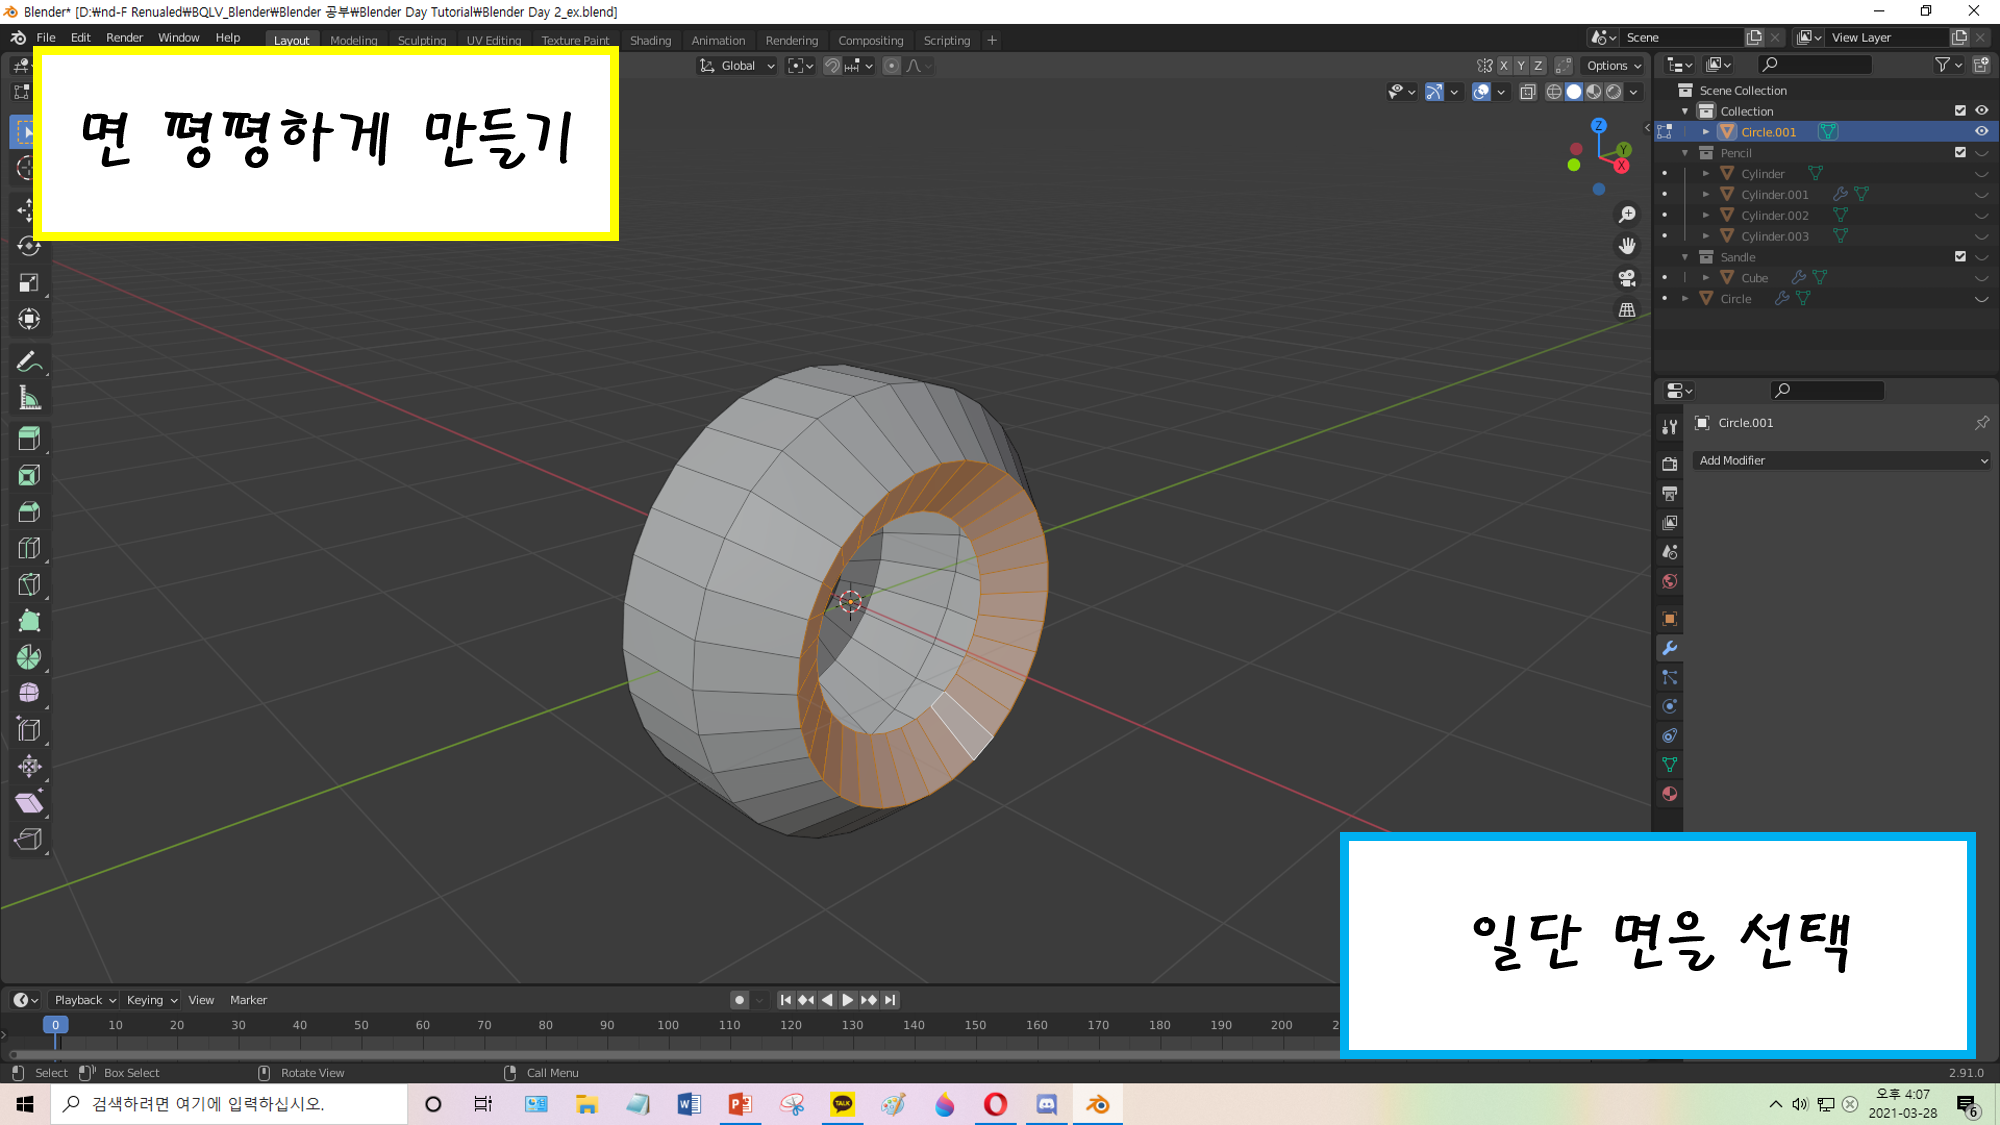Open PowerPoint from the Windows taskbar
Screen dimensions: 2000x1125
740,1104
